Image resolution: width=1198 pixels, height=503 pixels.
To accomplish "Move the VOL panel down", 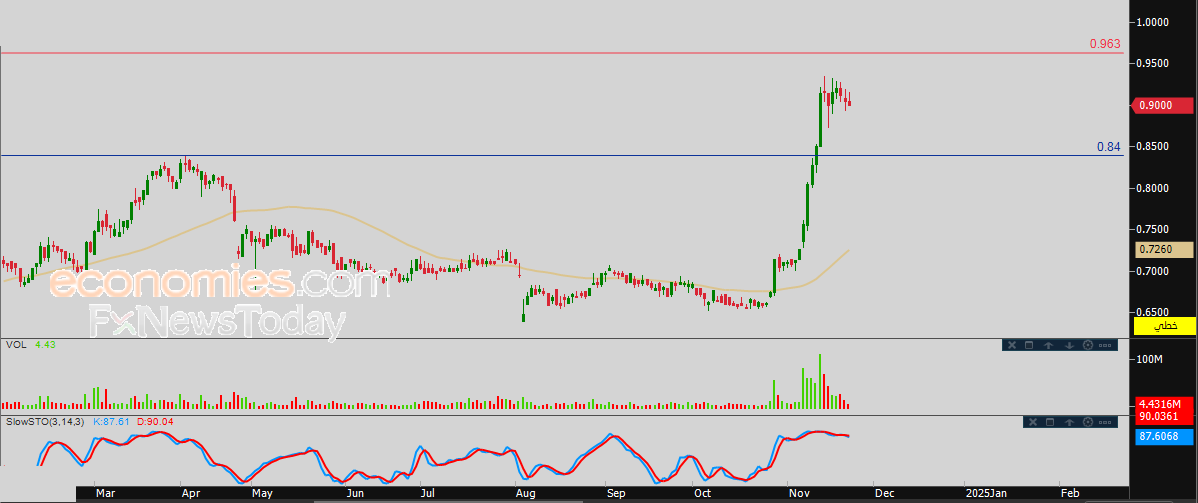I will click(1068, 346).
